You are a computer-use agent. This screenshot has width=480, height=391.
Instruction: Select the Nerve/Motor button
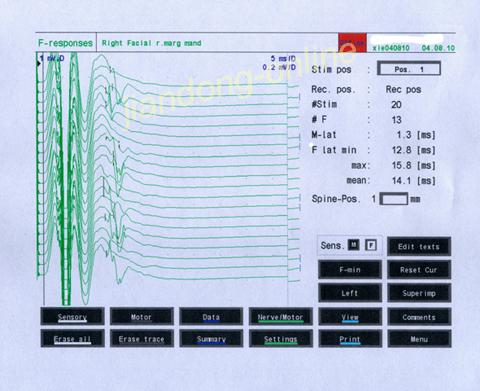point(281,316)
